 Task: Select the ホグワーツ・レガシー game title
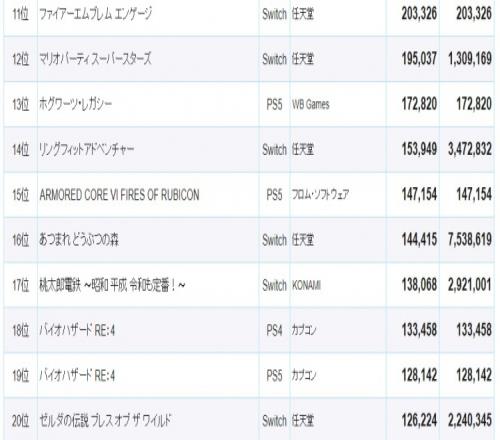(76, 104)
